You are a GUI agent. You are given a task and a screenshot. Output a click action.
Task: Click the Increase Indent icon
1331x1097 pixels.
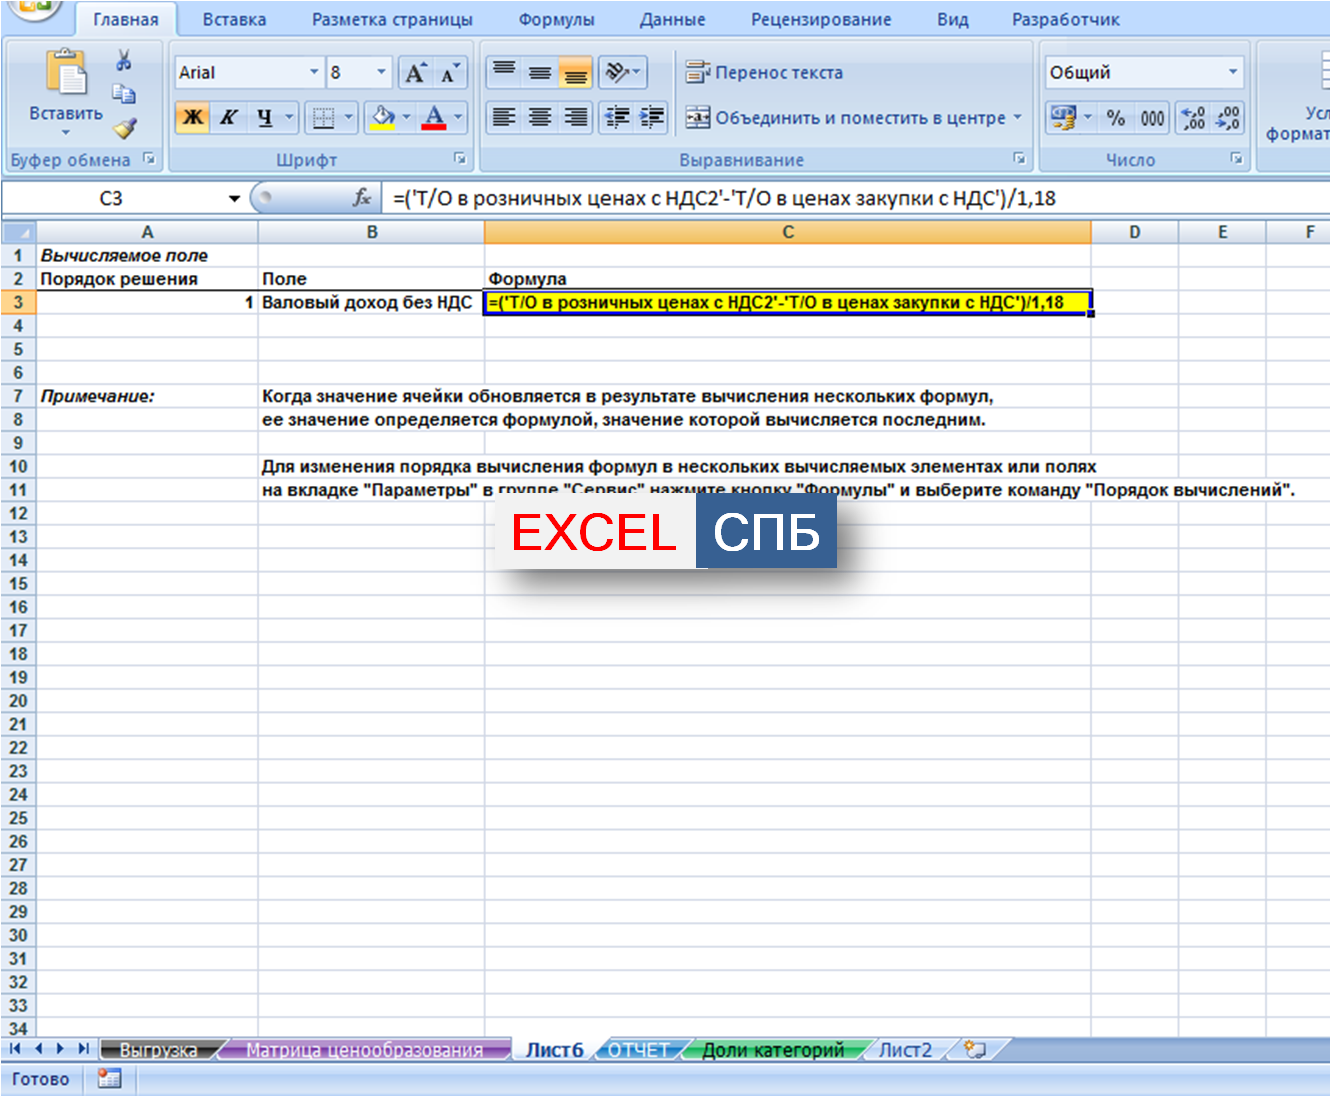click(x=652, y=118)
